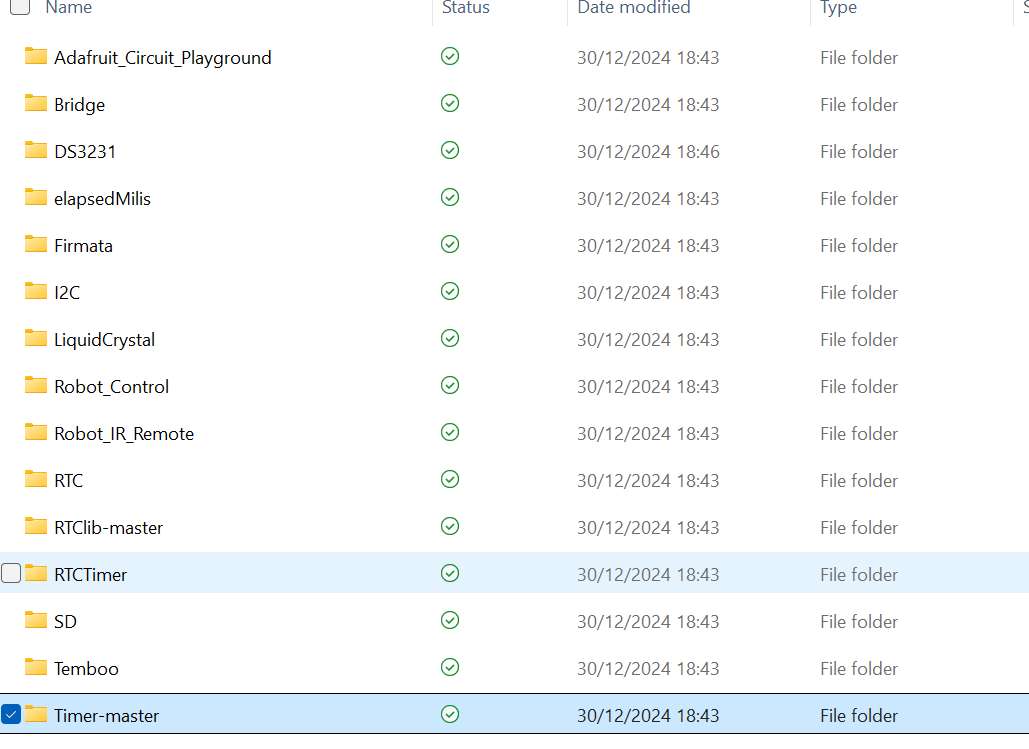1029x749 pixels.
Task: Click the sync status checkmark for I2C
Action: coord(450,291)
